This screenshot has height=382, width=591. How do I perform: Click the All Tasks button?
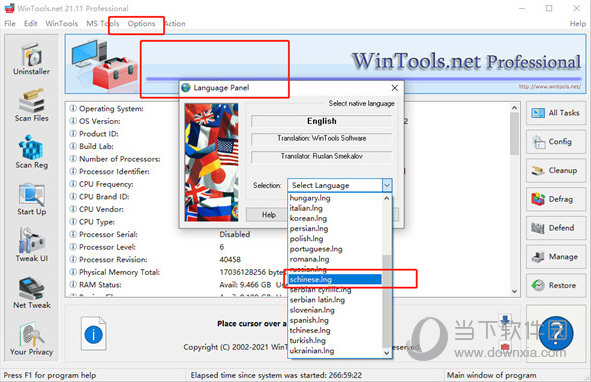coord(556,113)
